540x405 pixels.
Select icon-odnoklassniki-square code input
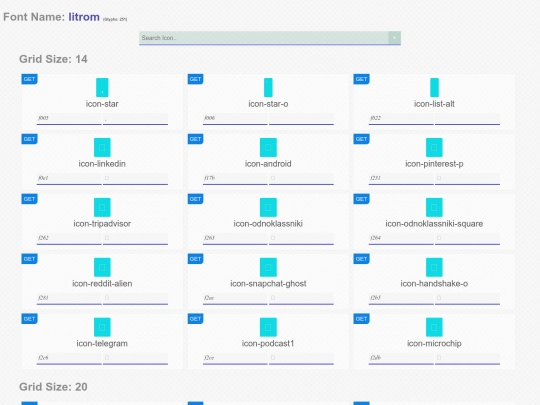pyautogui.click(x=401, y=238)
